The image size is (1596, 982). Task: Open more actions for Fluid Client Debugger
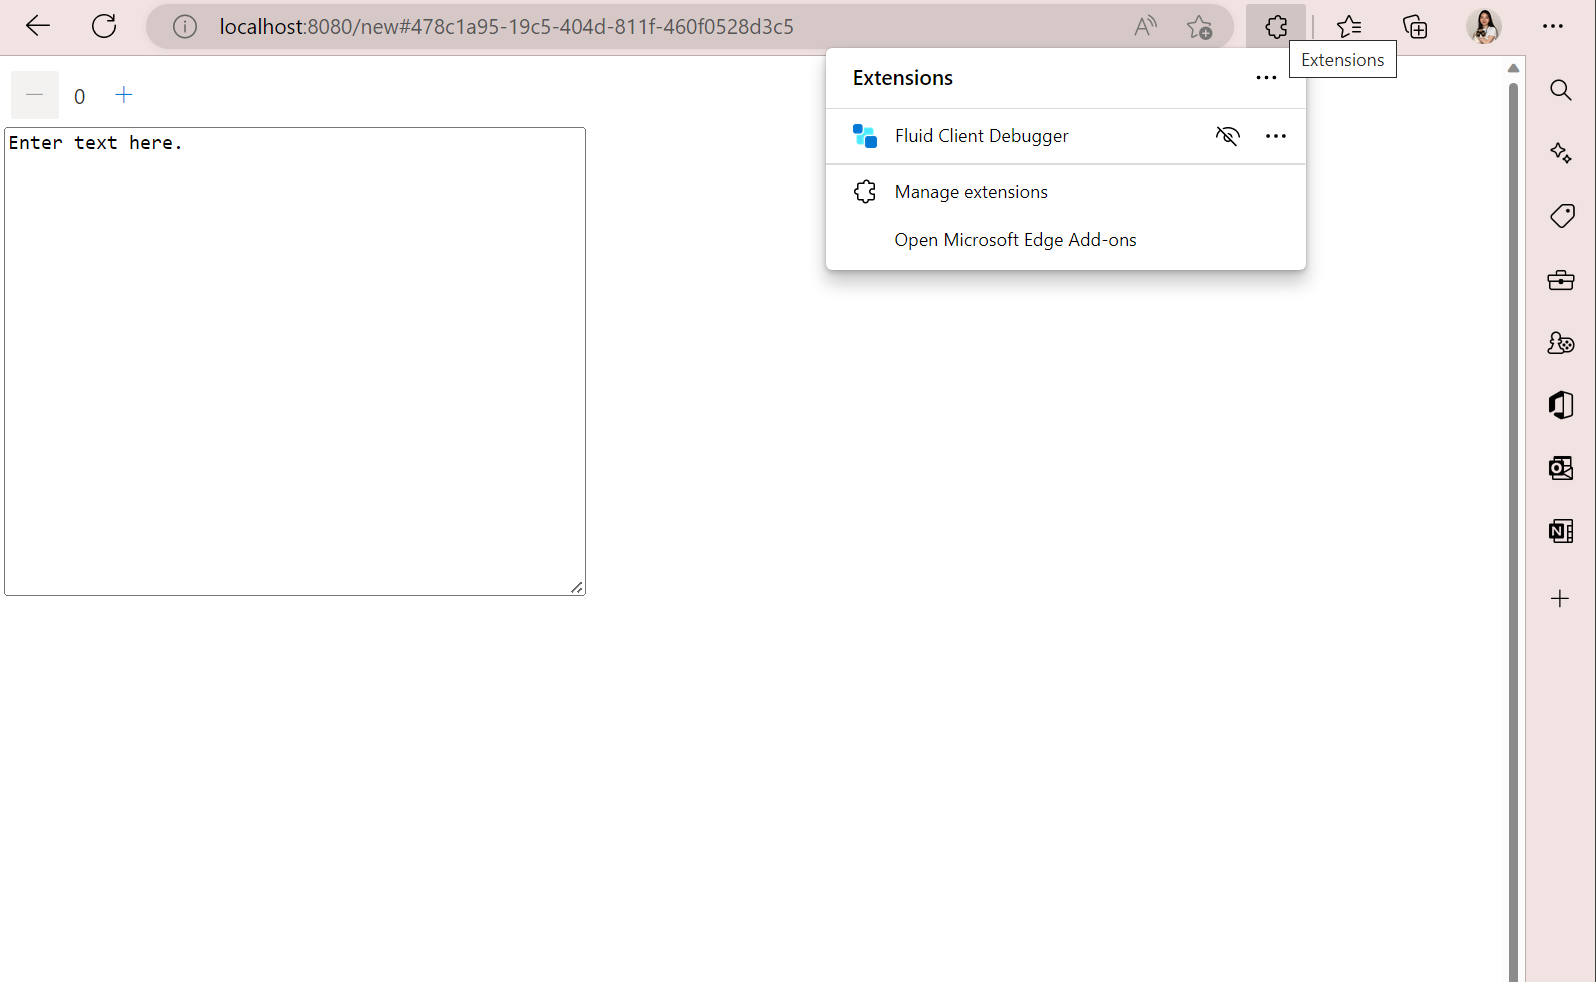1276,136
